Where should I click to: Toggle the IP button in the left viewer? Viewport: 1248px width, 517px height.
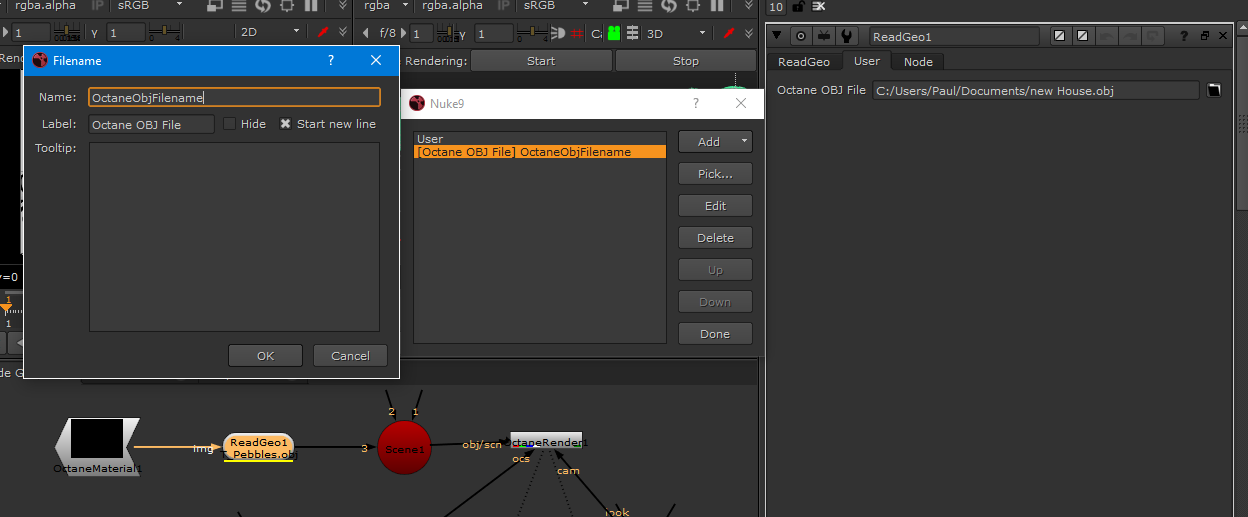point(98,6)
